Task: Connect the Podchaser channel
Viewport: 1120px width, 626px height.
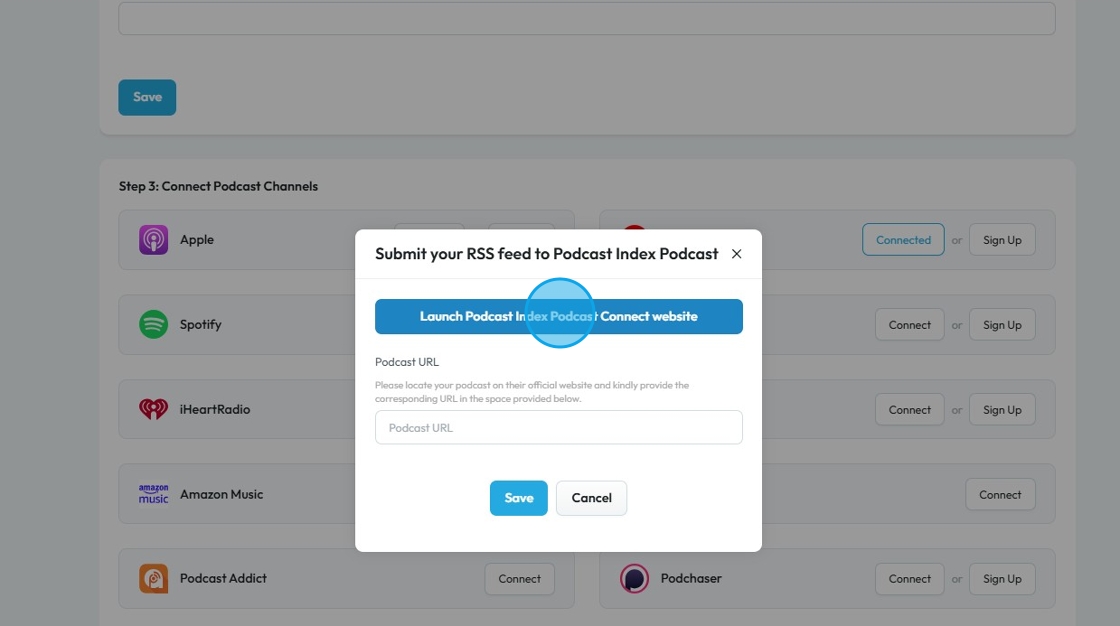Action: pyautogui.click(x=909, y=578)
